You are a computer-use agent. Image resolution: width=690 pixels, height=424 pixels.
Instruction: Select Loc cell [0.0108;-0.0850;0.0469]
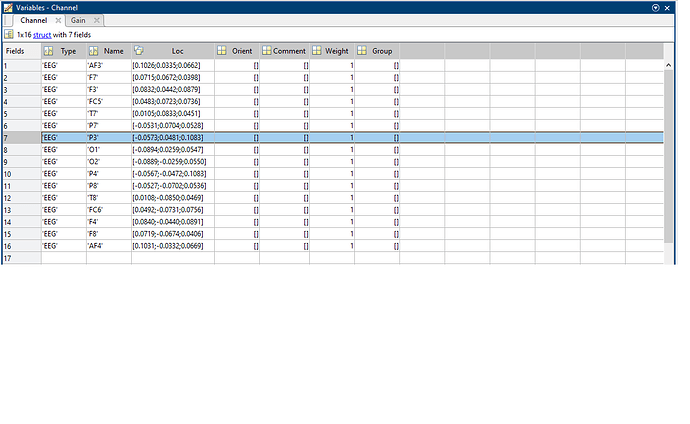coord(173,198)
